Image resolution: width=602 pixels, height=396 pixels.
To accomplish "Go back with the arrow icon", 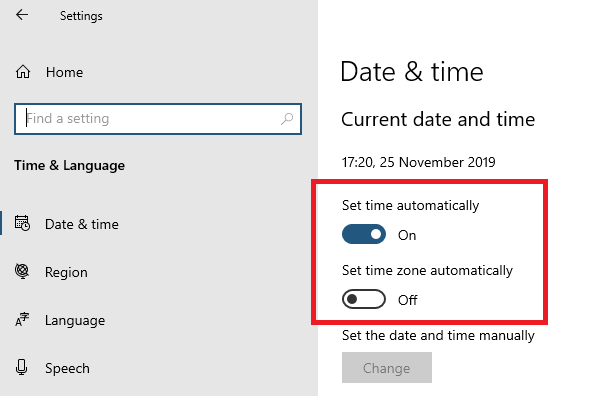I will (22, 15).
